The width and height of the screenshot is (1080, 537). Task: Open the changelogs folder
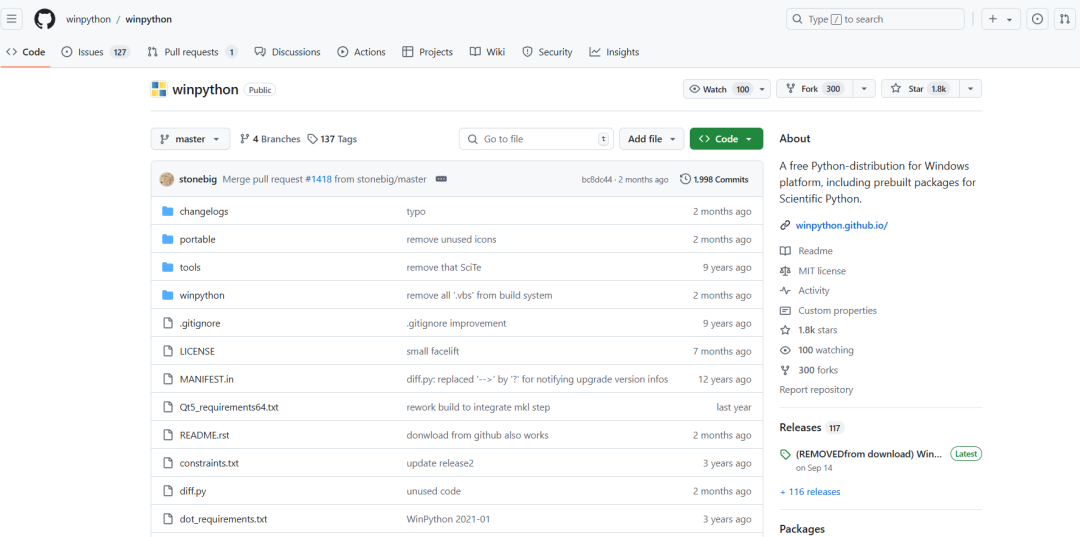[204, 211]
